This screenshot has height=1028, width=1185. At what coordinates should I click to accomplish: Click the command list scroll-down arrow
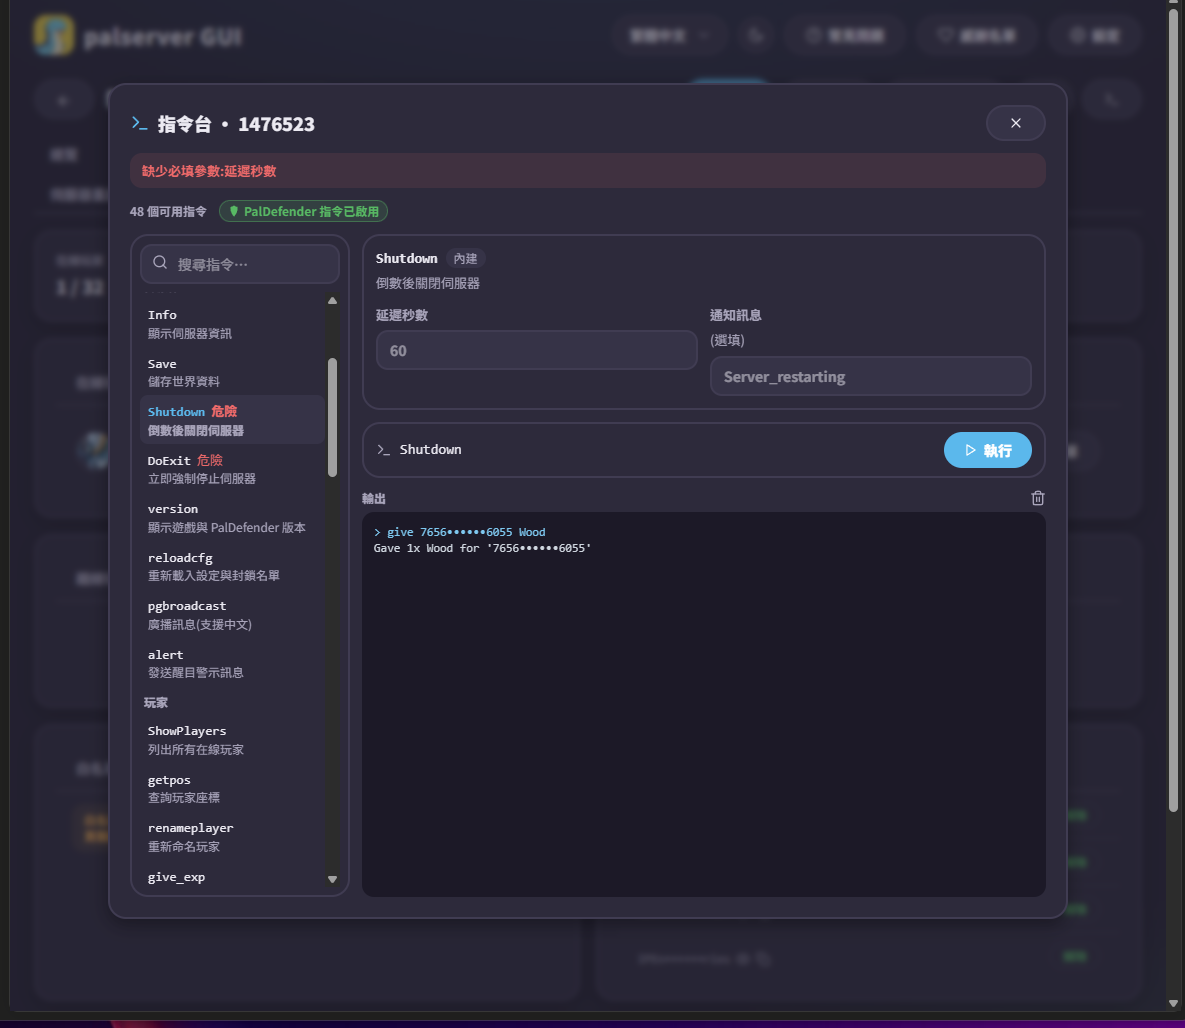coord(333,879)
